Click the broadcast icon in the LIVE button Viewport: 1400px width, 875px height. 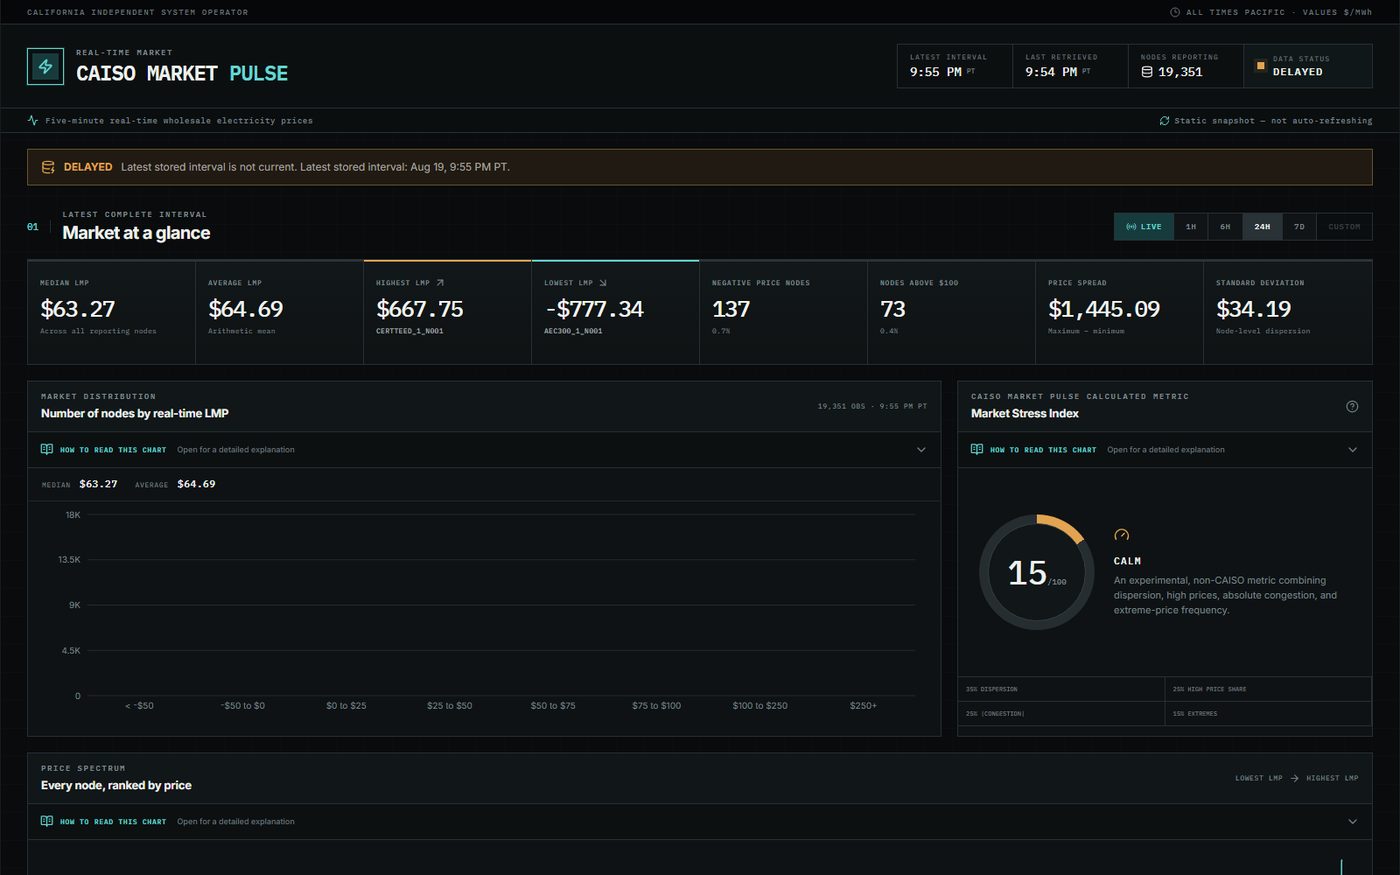[1131, 227]
